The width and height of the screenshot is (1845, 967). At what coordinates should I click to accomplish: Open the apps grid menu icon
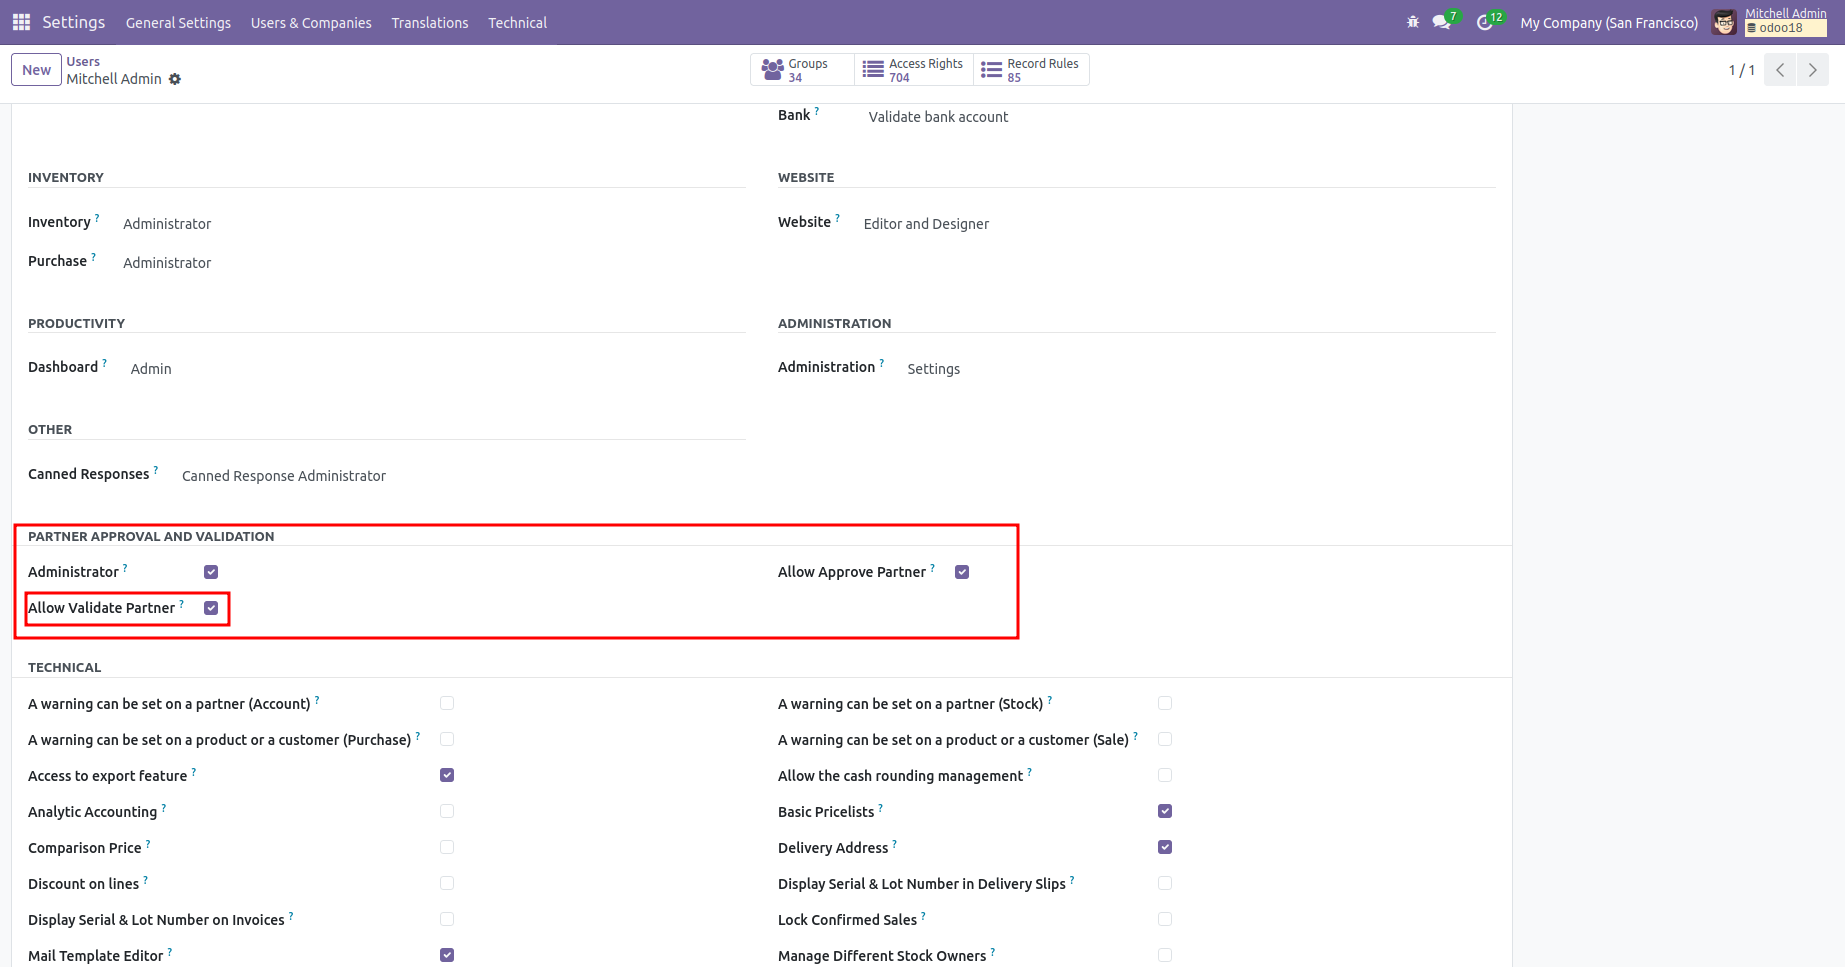21,22
